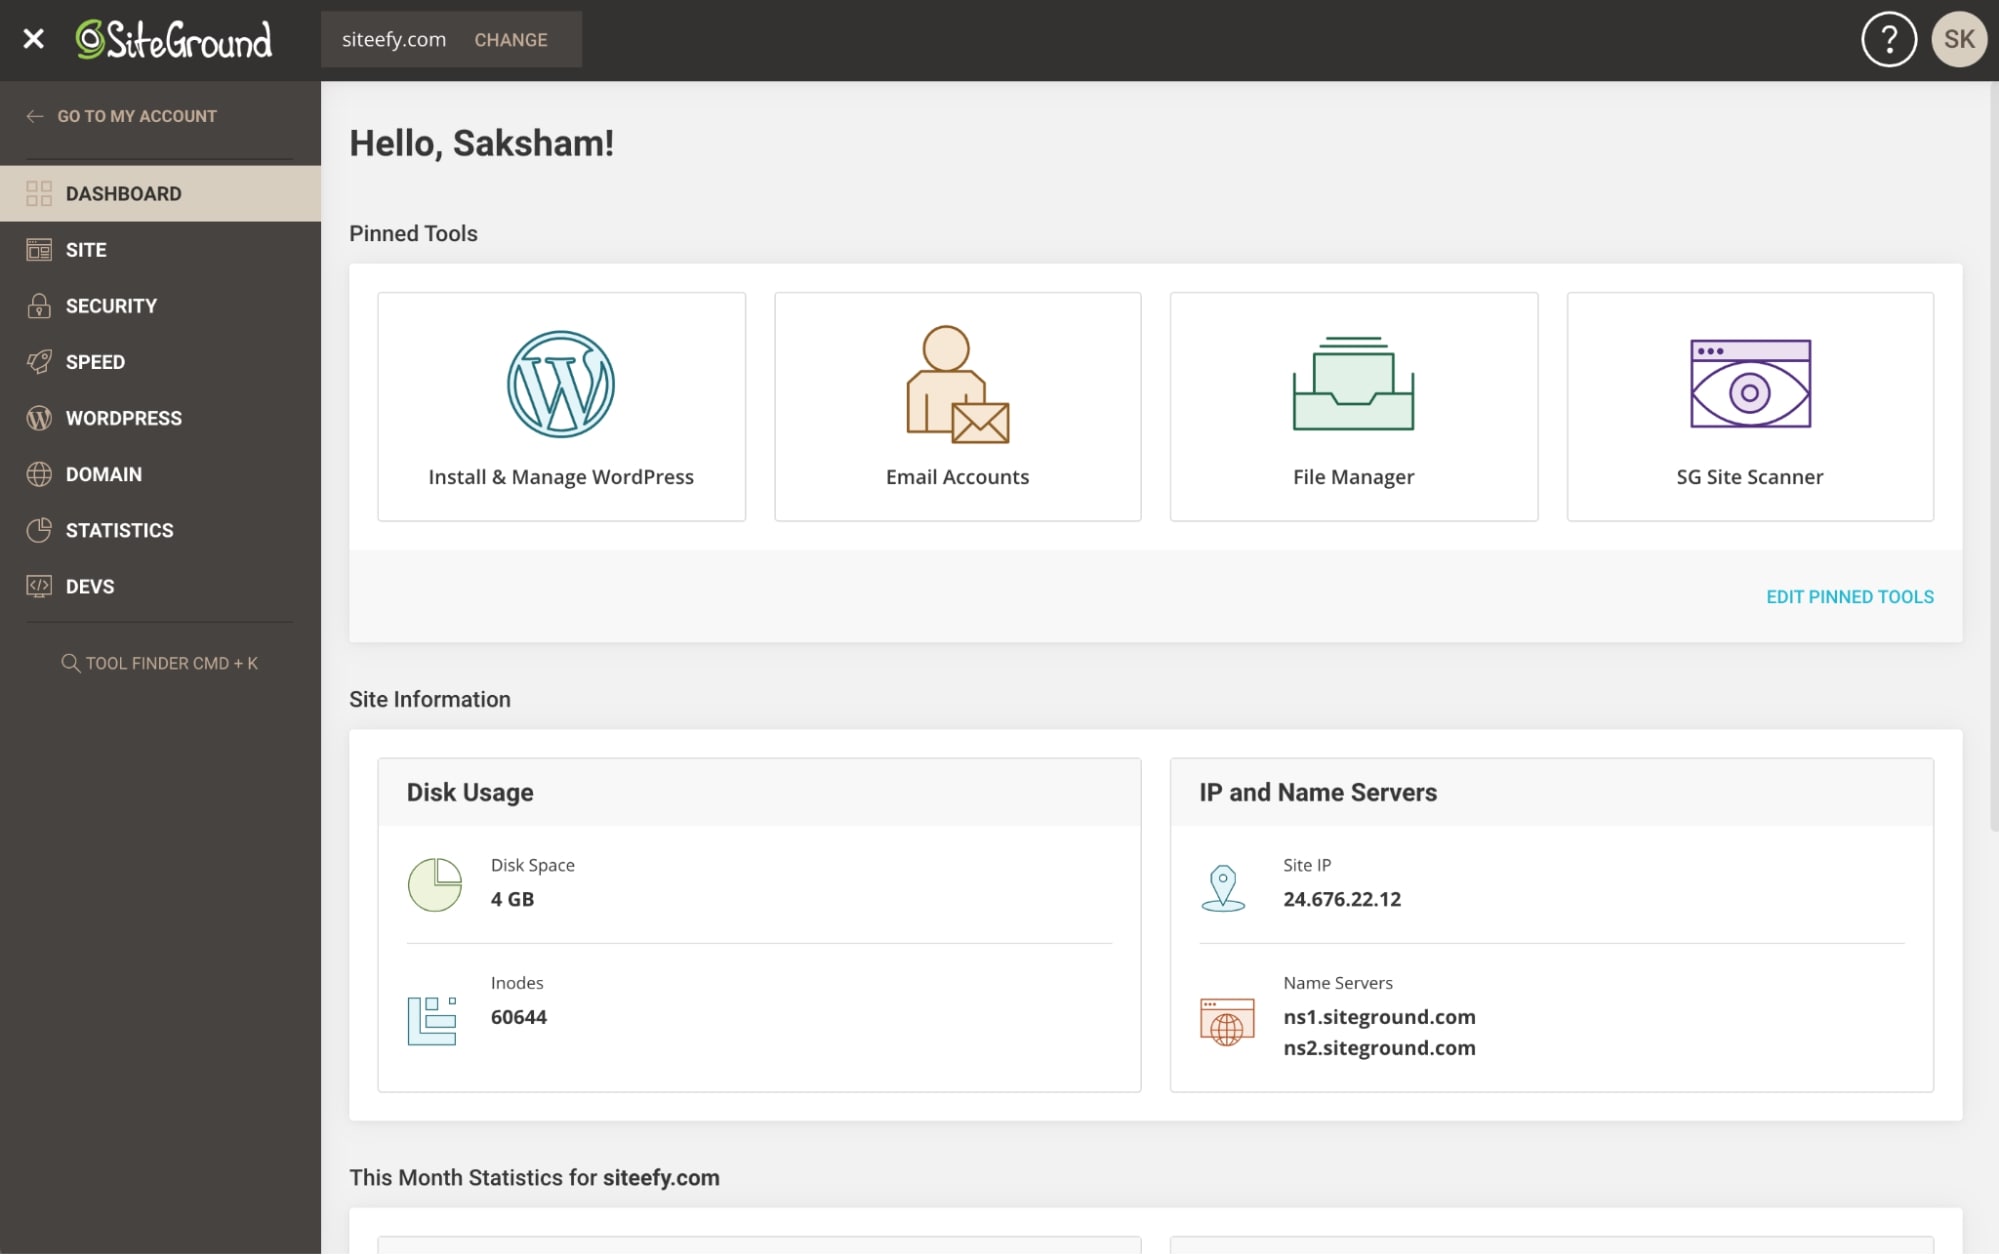Select Statistics sidebar menu item
The height and width of the screenshot is (1255, 1999).
119,529
